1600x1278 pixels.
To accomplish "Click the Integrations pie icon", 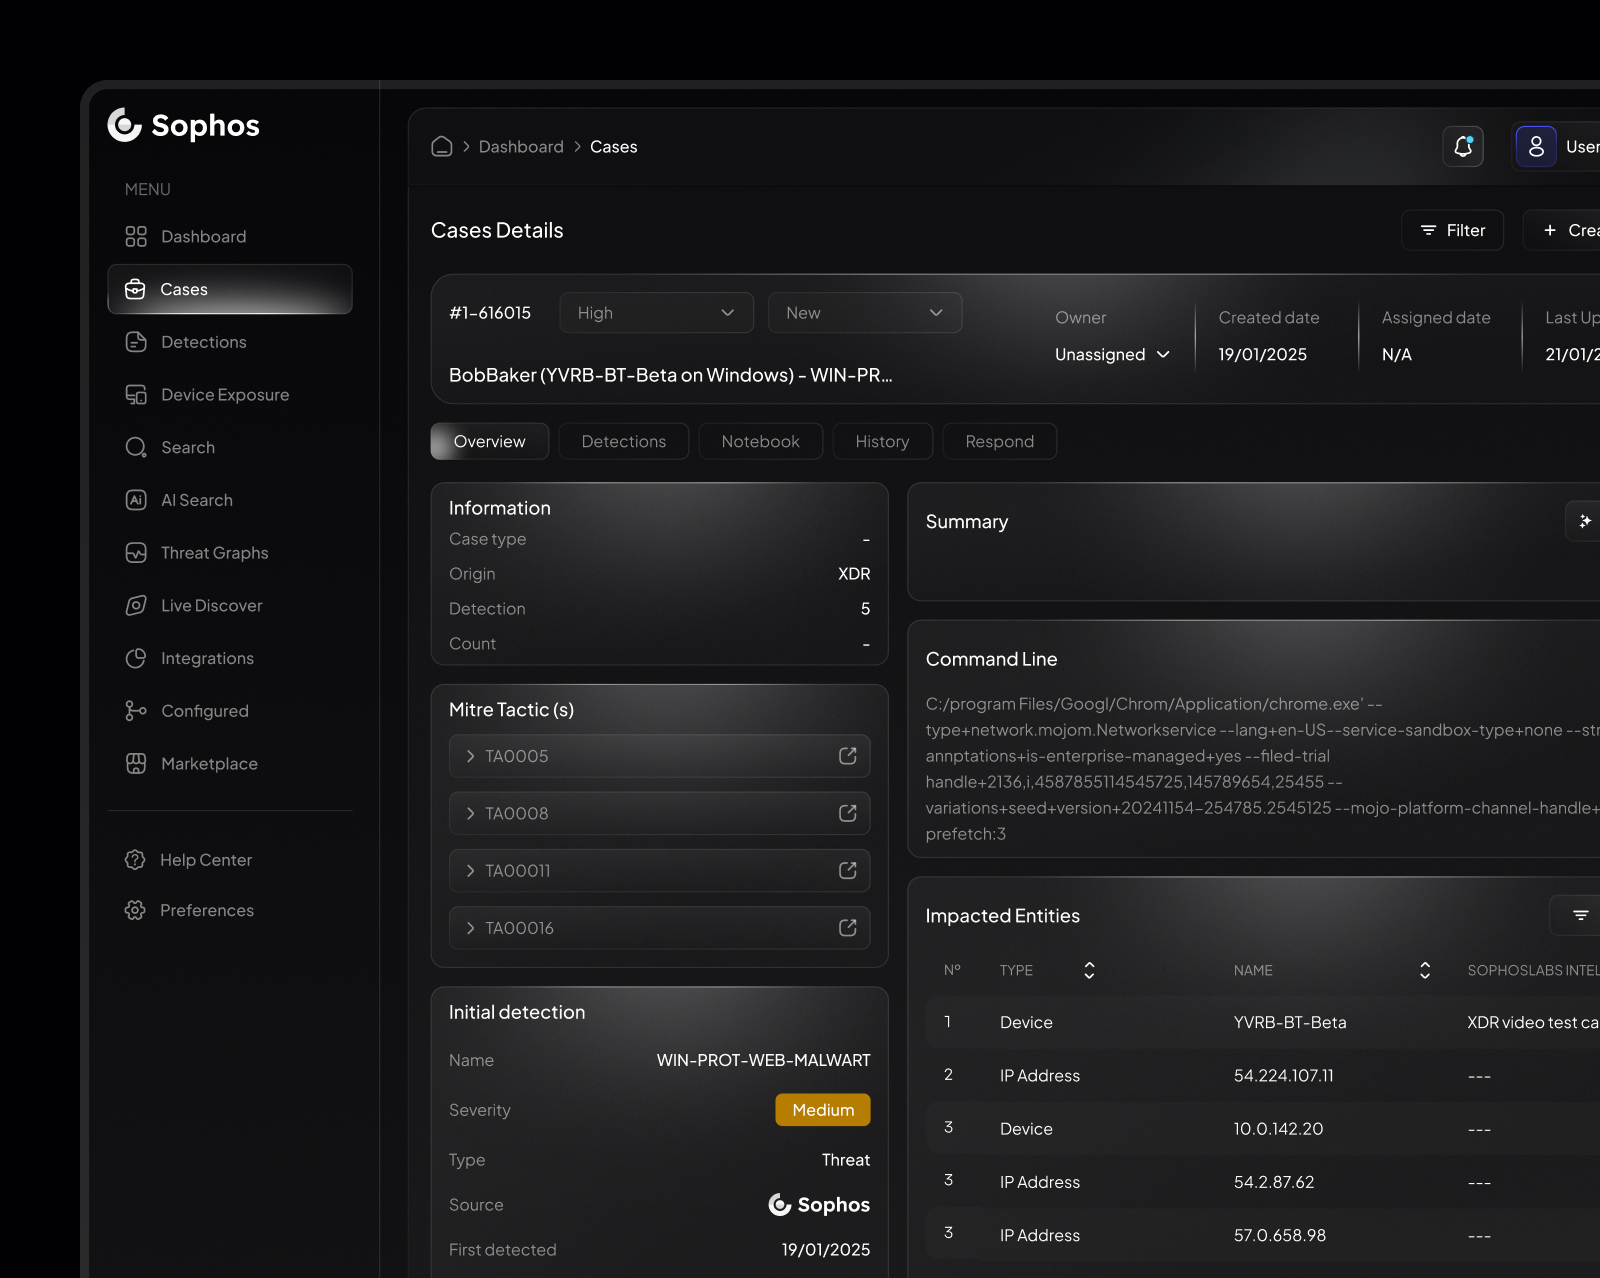I will 136,658.
